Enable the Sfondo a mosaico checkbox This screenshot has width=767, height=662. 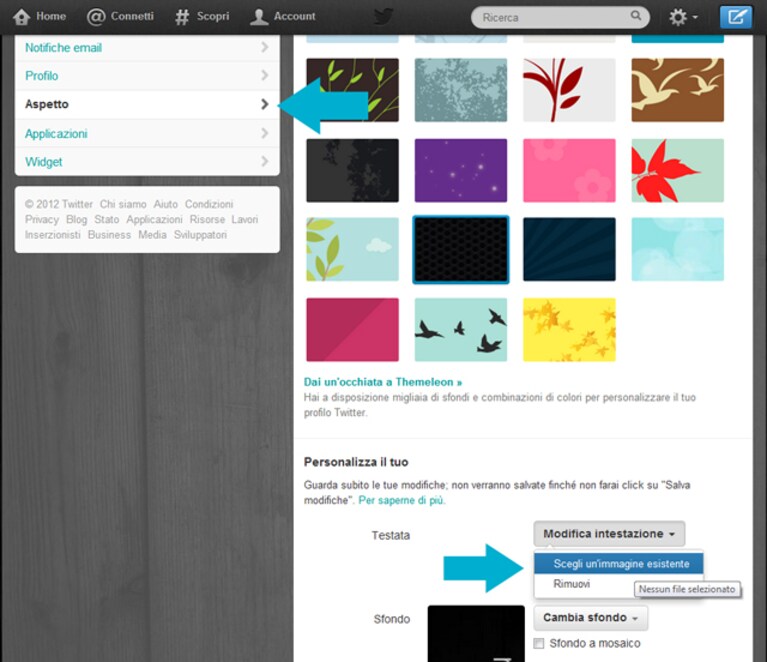tap(539, 643)
